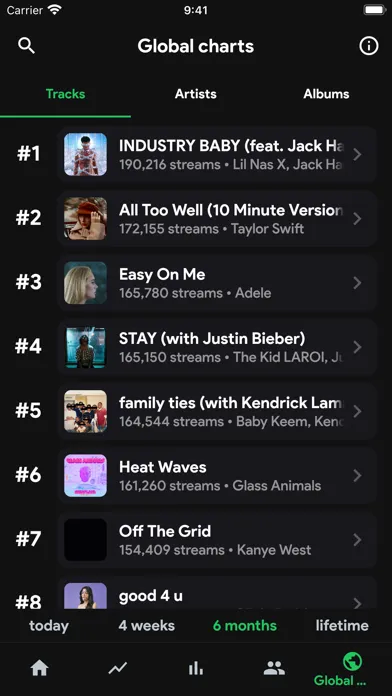Select the 4 weeks time range
The width and height of the screenshot is (392, 696).
pos(147,626)
